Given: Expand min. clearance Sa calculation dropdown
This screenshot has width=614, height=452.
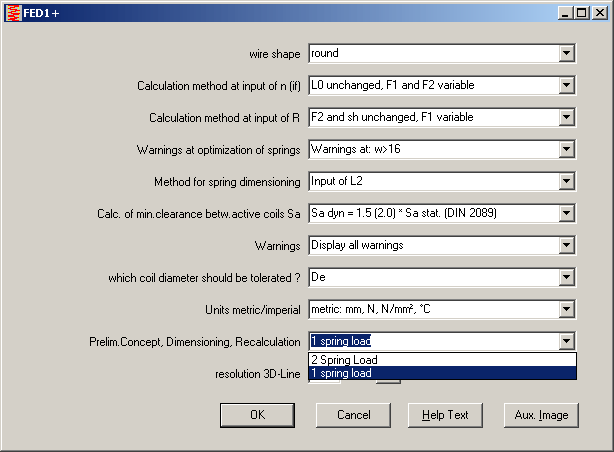Looking at the screenshot, I should tap(566, 214).
